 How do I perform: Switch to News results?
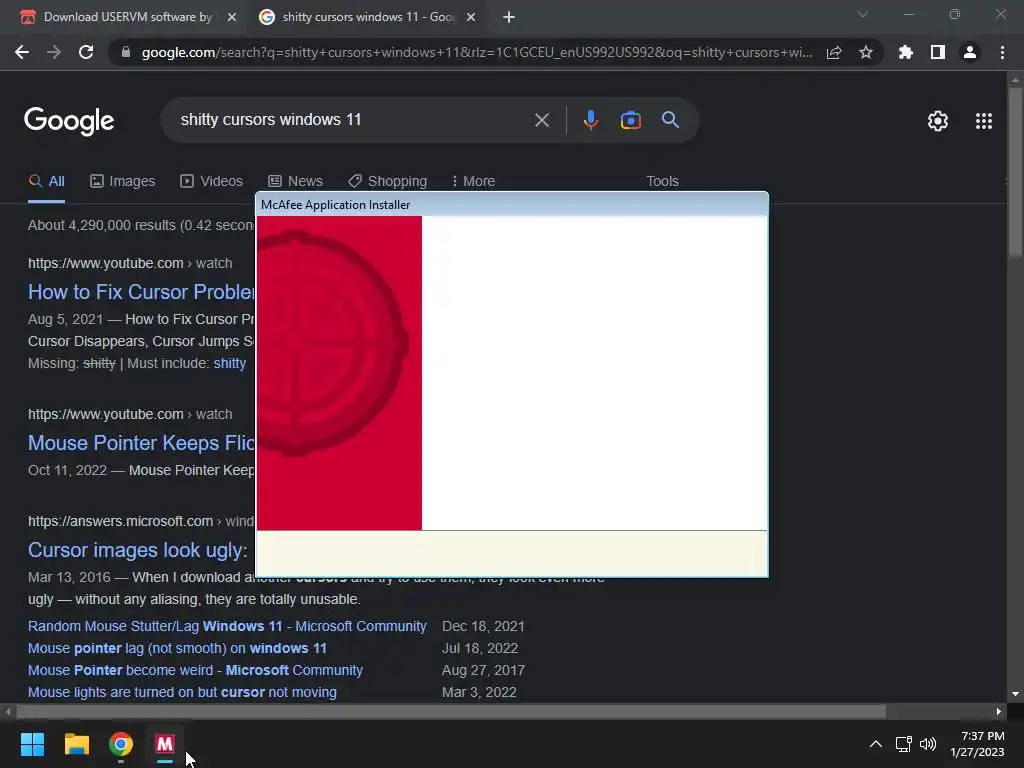click(x=295, y=181)
